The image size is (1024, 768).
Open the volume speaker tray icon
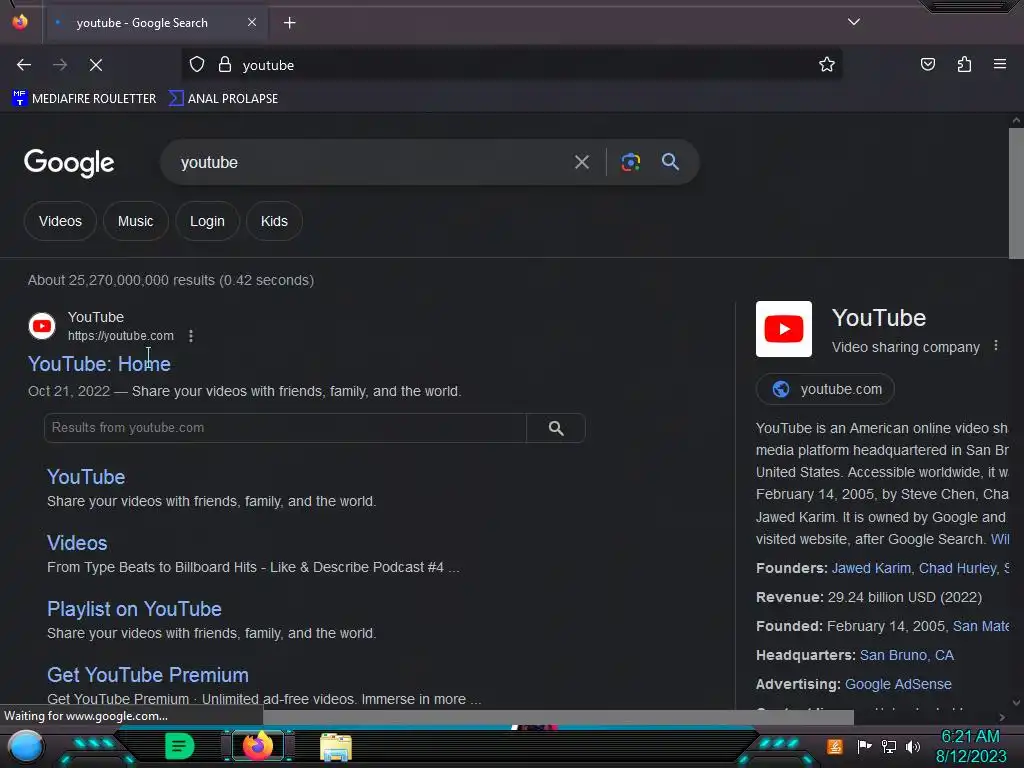click(x=913, y=746)
